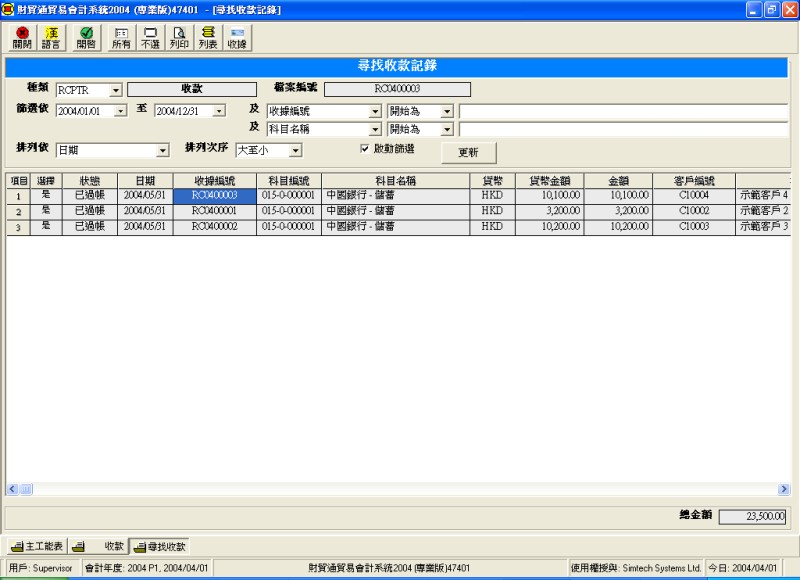The height and width of the screenshot is (580, 800).
Task: Click the 日期 column header
Action: coord(145,181)
